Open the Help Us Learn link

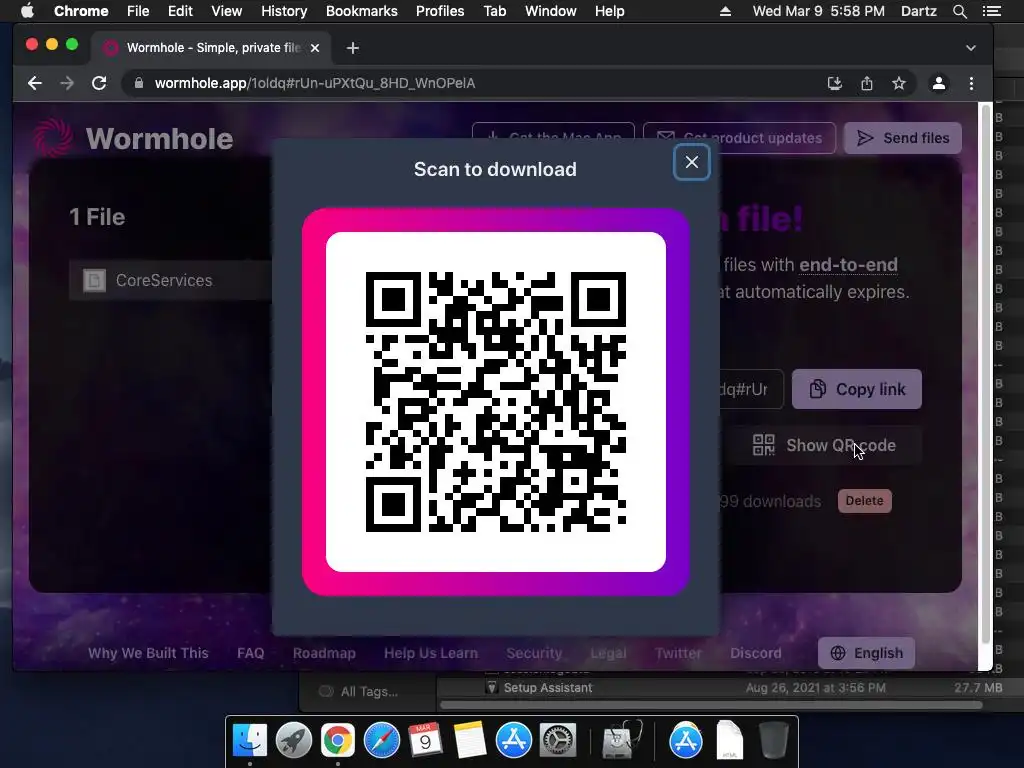(430, 653)
